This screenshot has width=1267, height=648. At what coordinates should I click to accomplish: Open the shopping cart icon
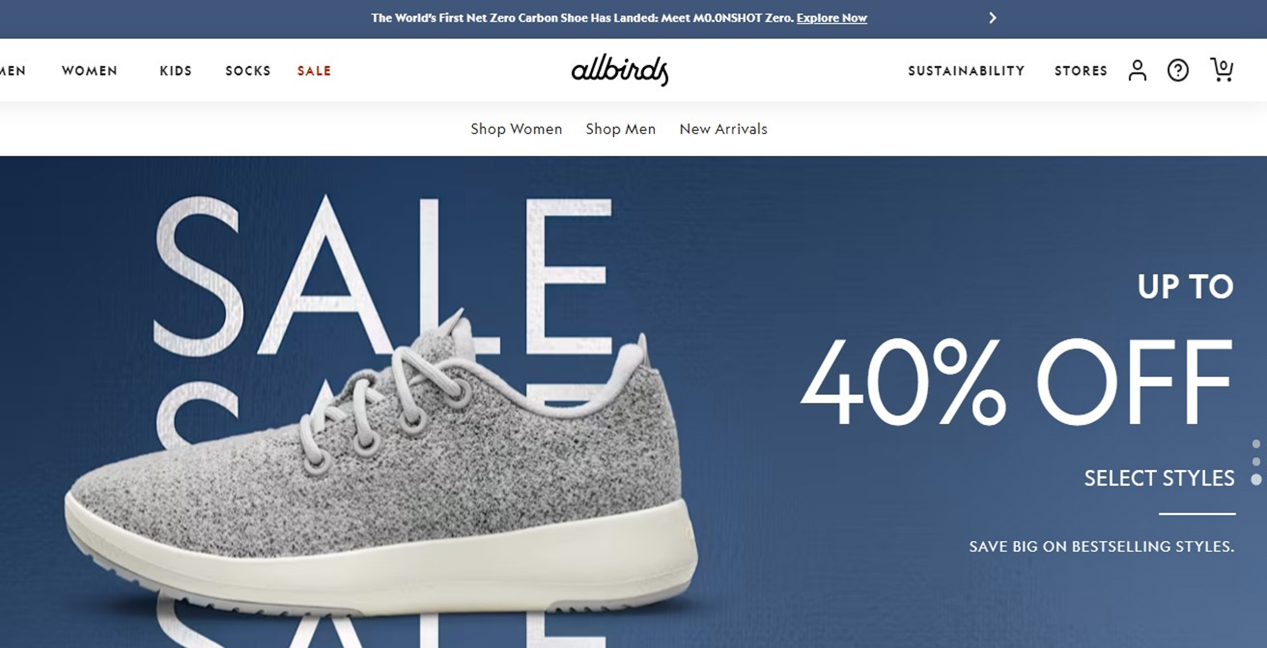1221,69
